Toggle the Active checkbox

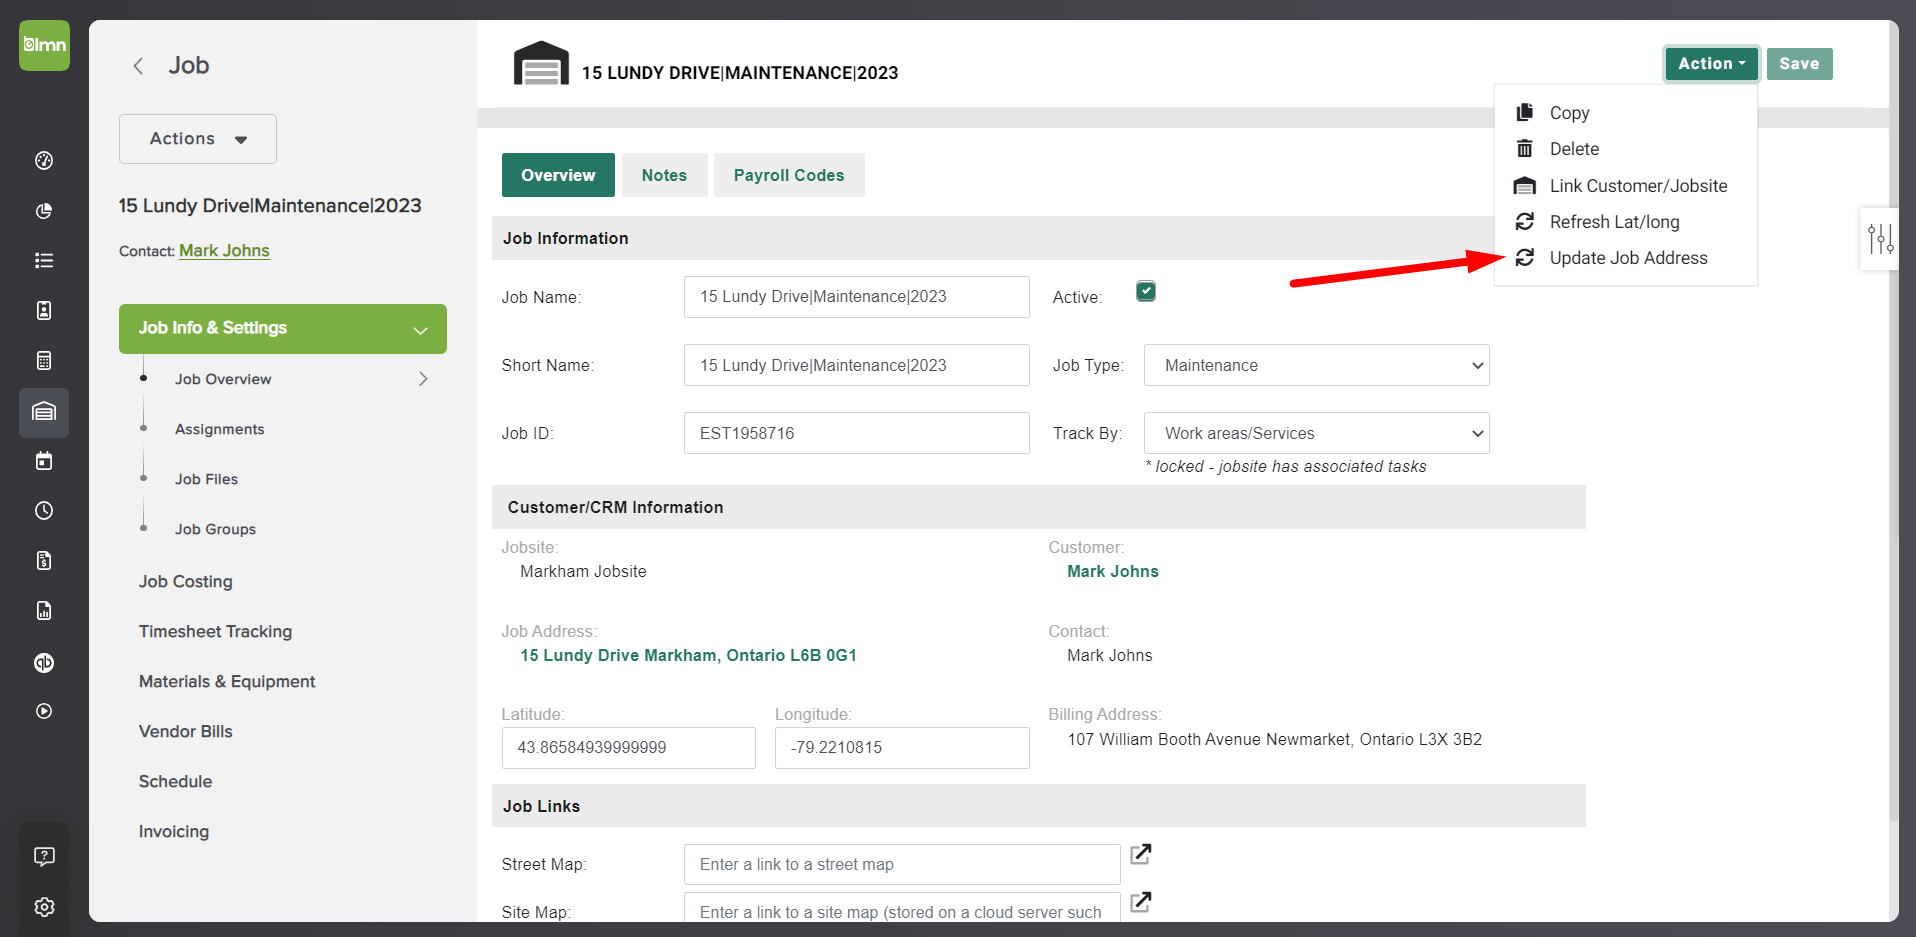(1146, 292)
